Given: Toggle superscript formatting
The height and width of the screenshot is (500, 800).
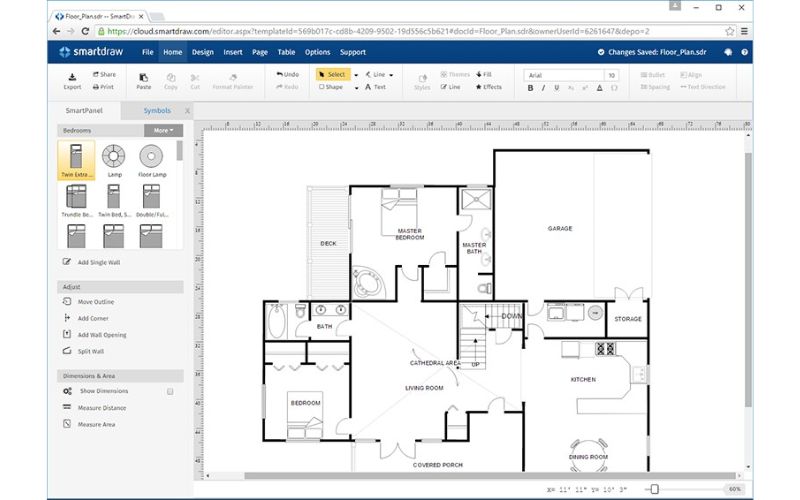Looking at the screenshot, I should [x=585, y=88].
